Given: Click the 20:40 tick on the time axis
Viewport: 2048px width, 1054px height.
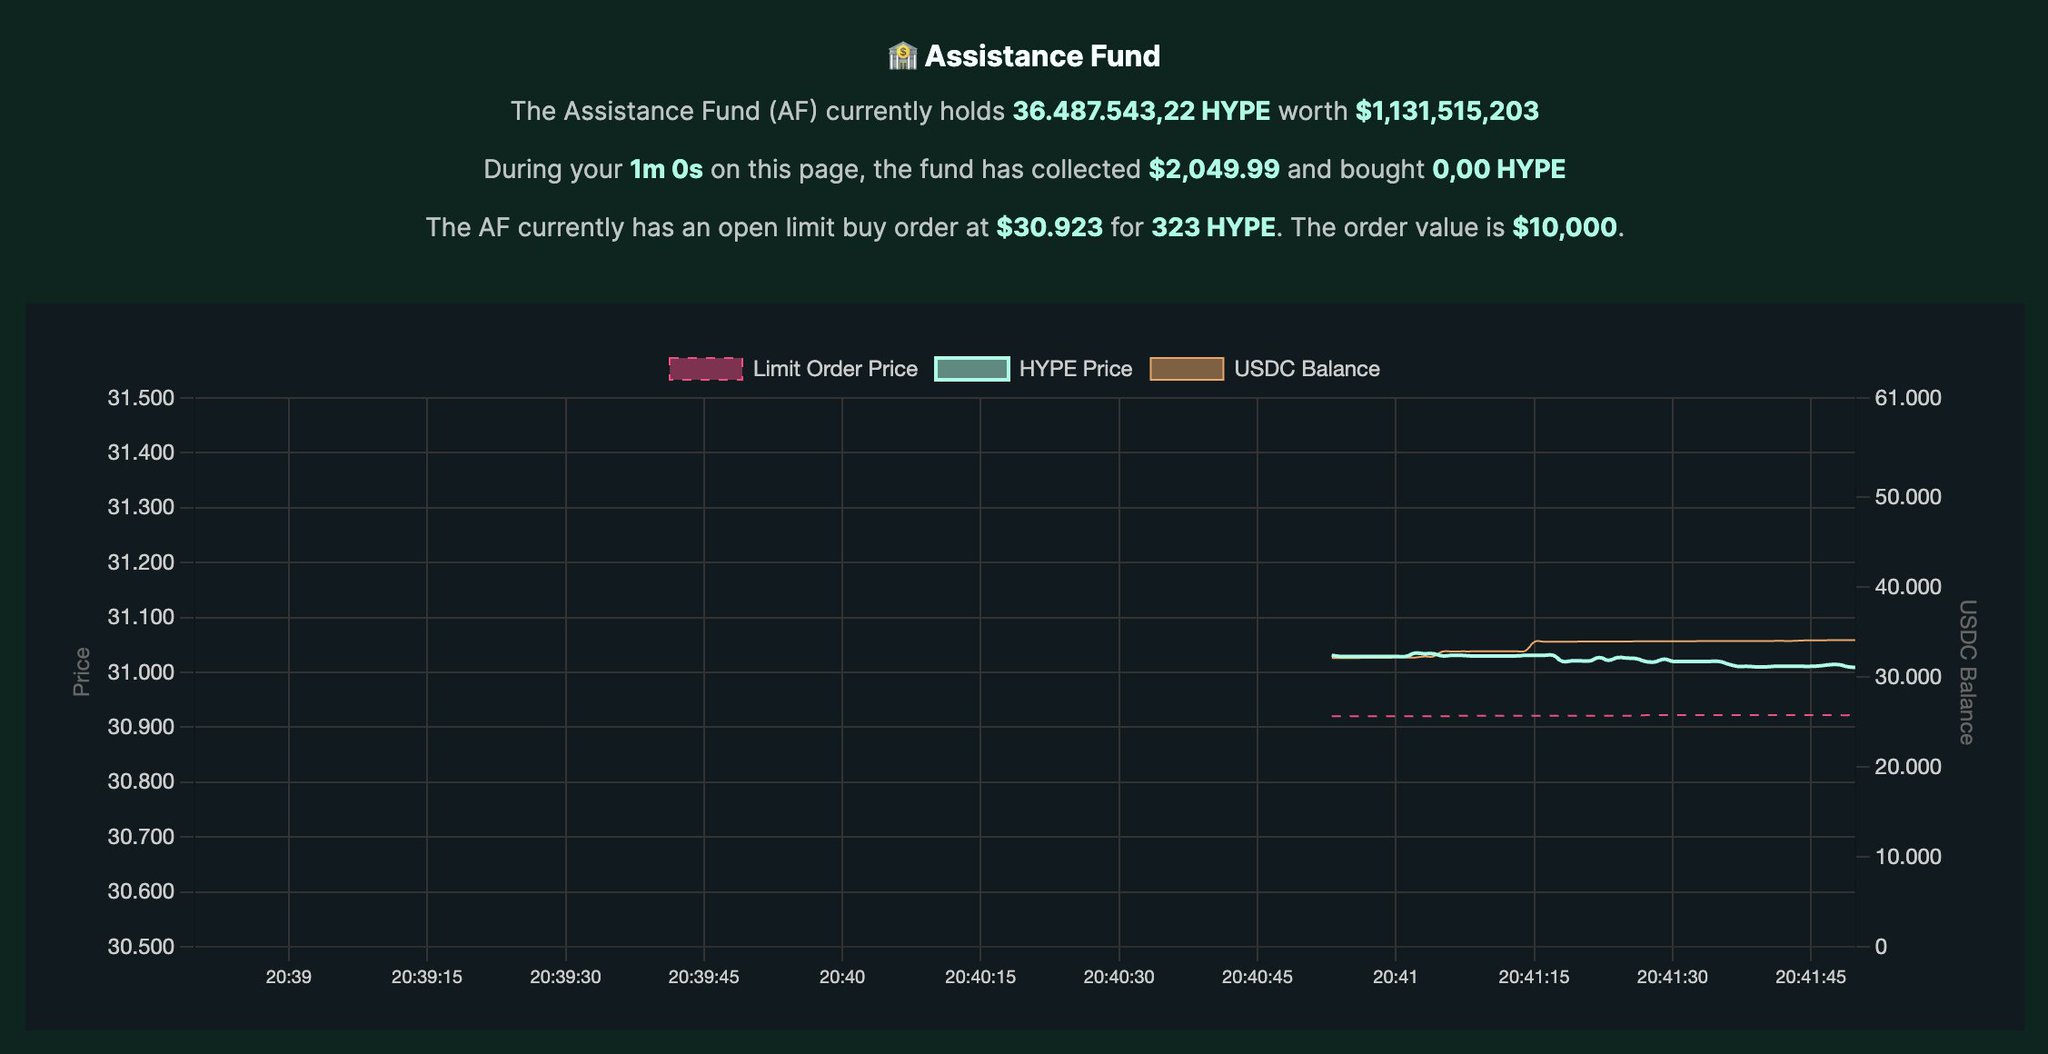Looking at the screenshot, I should pos(841,977).
